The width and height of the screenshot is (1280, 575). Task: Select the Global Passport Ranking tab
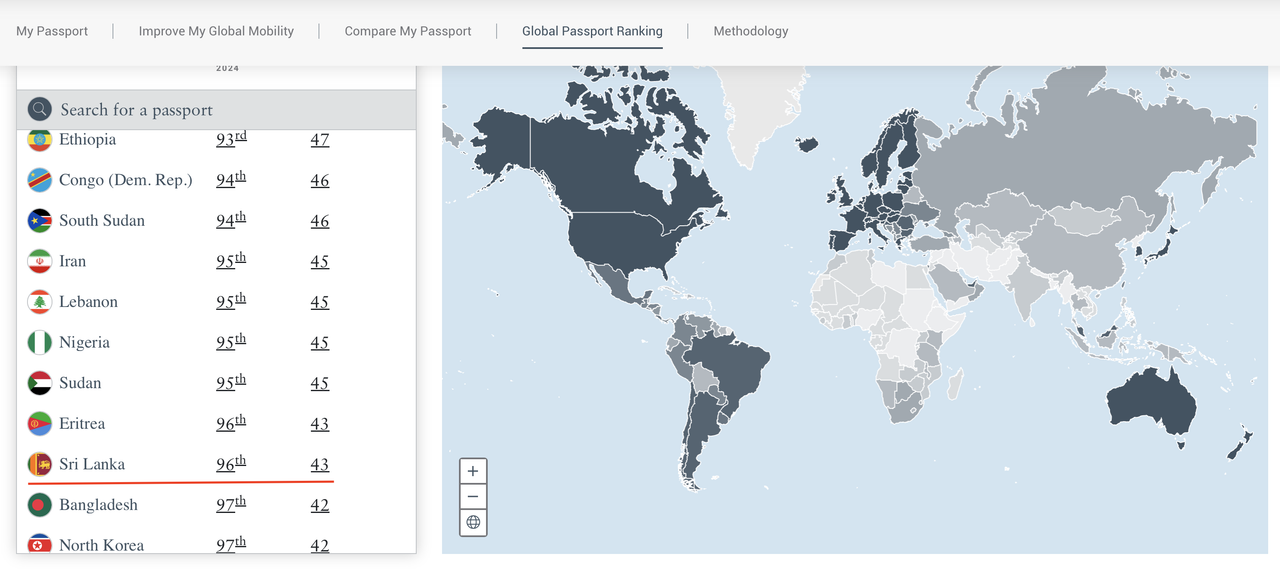(592, 31)
